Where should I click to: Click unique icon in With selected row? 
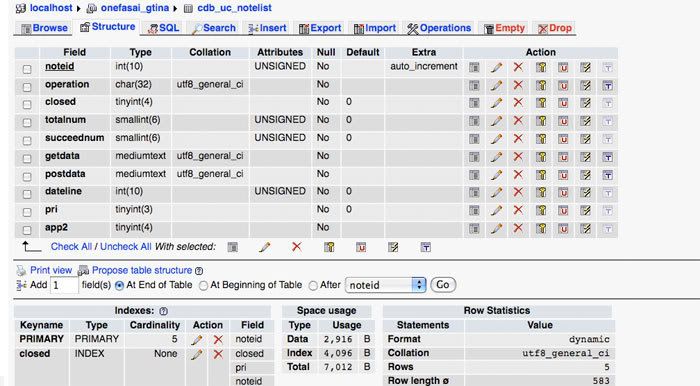click(x=361, y=247)
